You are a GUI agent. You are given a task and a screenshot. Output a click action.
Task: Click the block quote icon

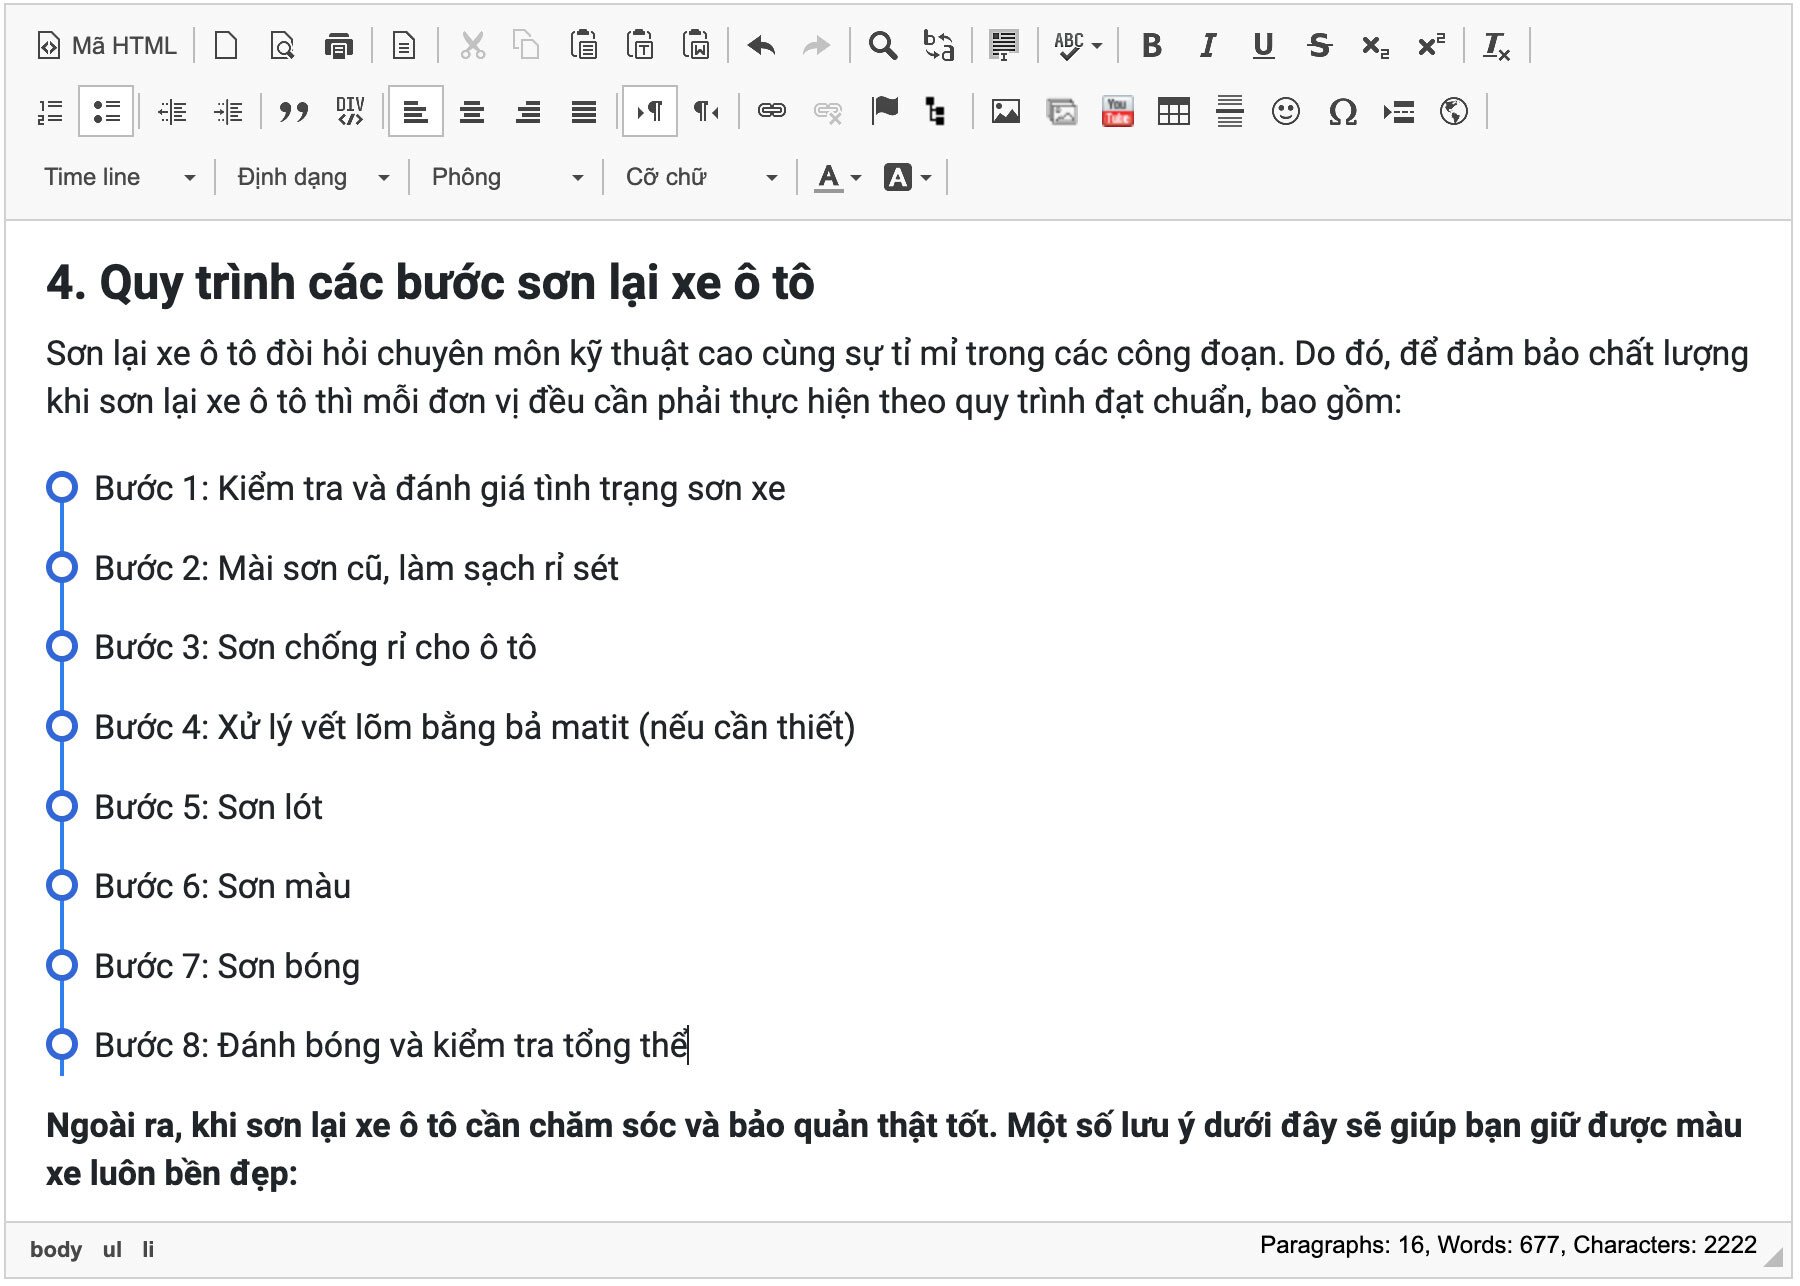point(293,111)
